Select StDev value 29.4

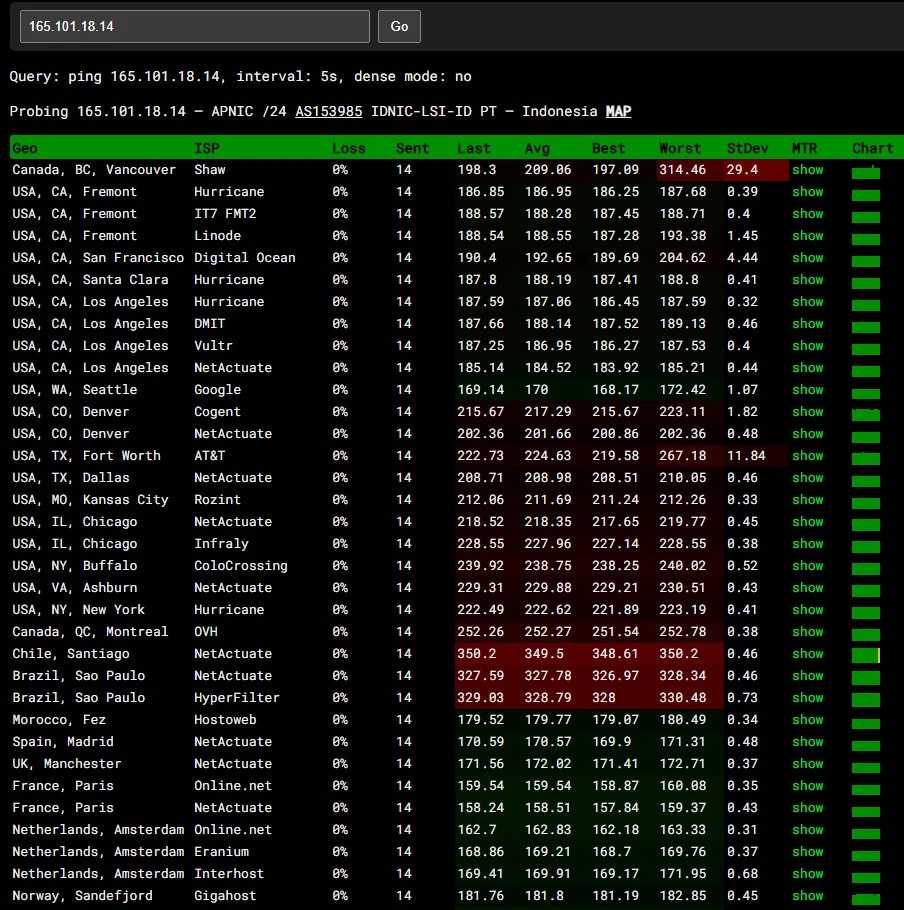742,169
